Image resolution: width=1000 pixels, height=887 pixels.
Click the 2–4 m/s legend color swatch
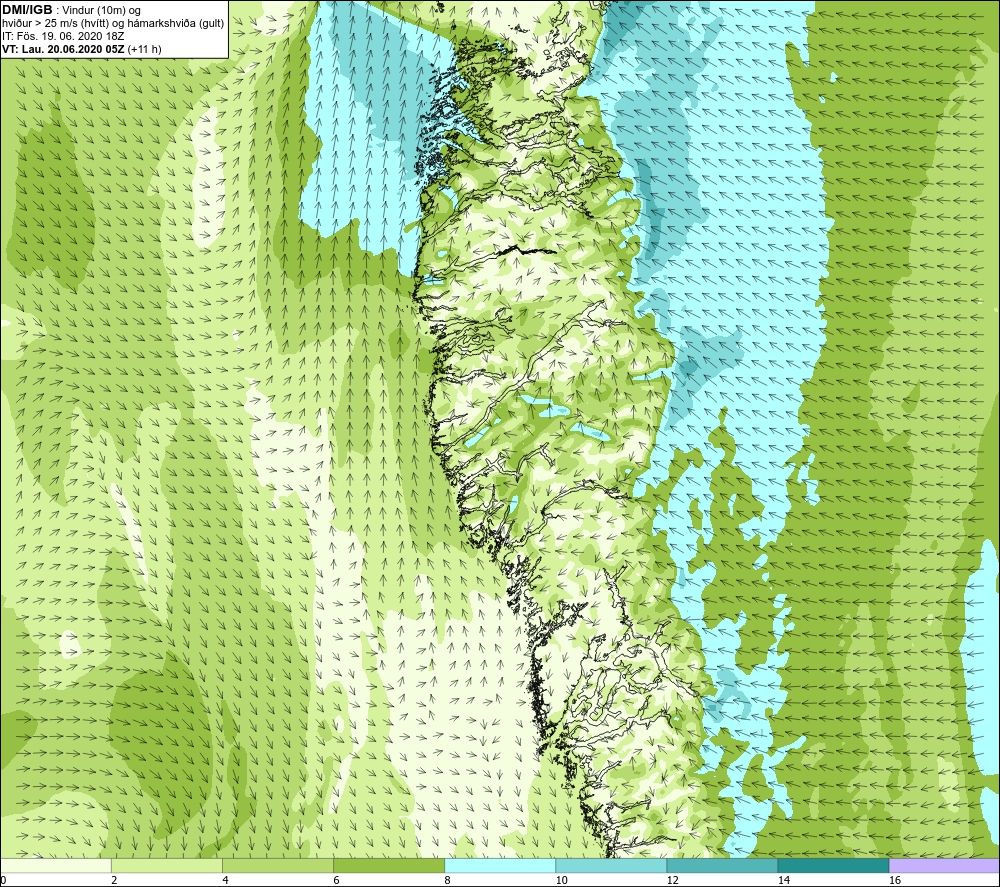point(167,865)
